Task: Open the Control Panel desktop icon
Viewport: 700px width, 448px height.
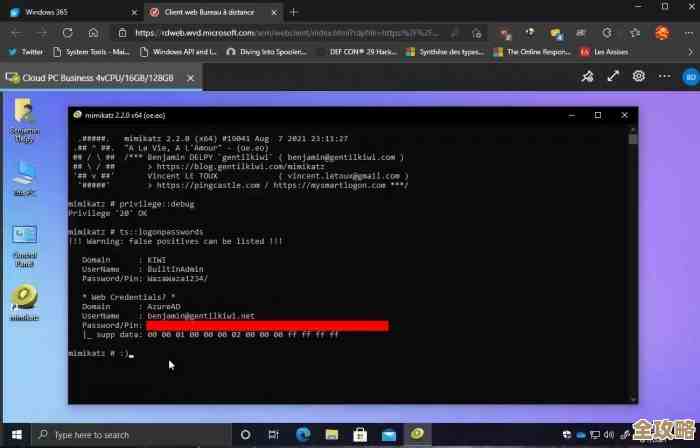Action: [x=24, y=240]
